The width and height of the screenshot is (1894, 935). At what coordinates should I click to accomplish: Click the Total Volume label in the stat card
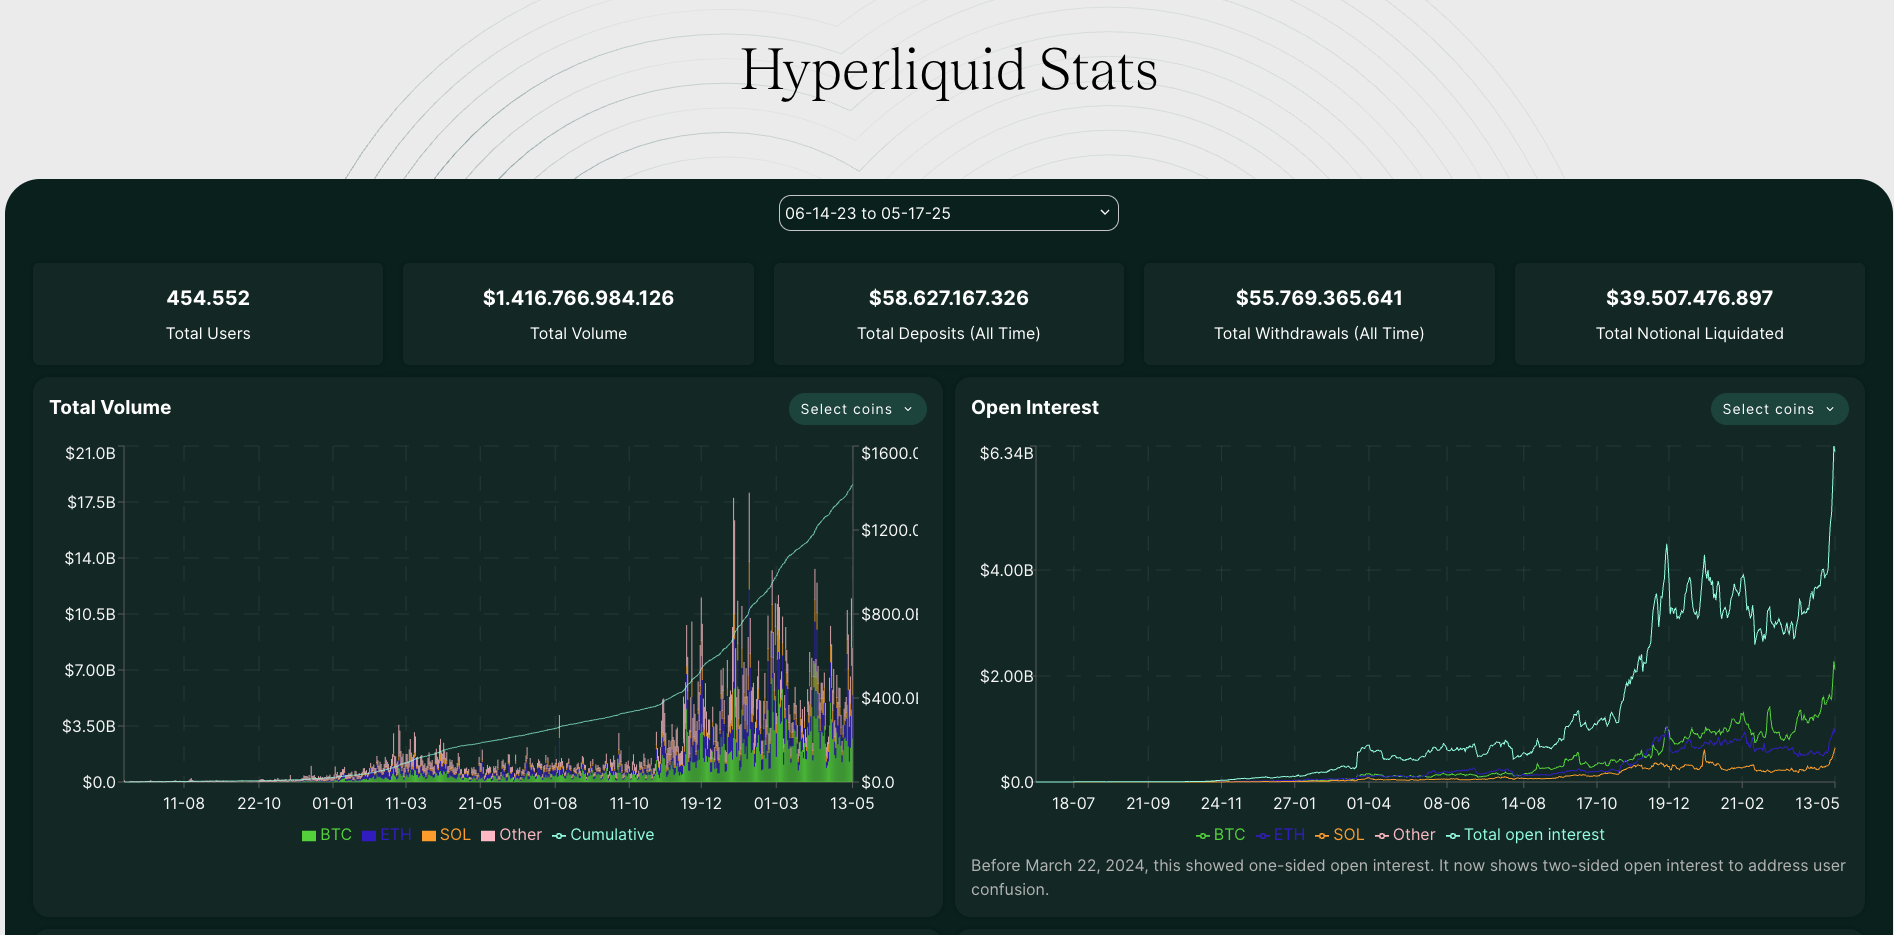point(578,334)
